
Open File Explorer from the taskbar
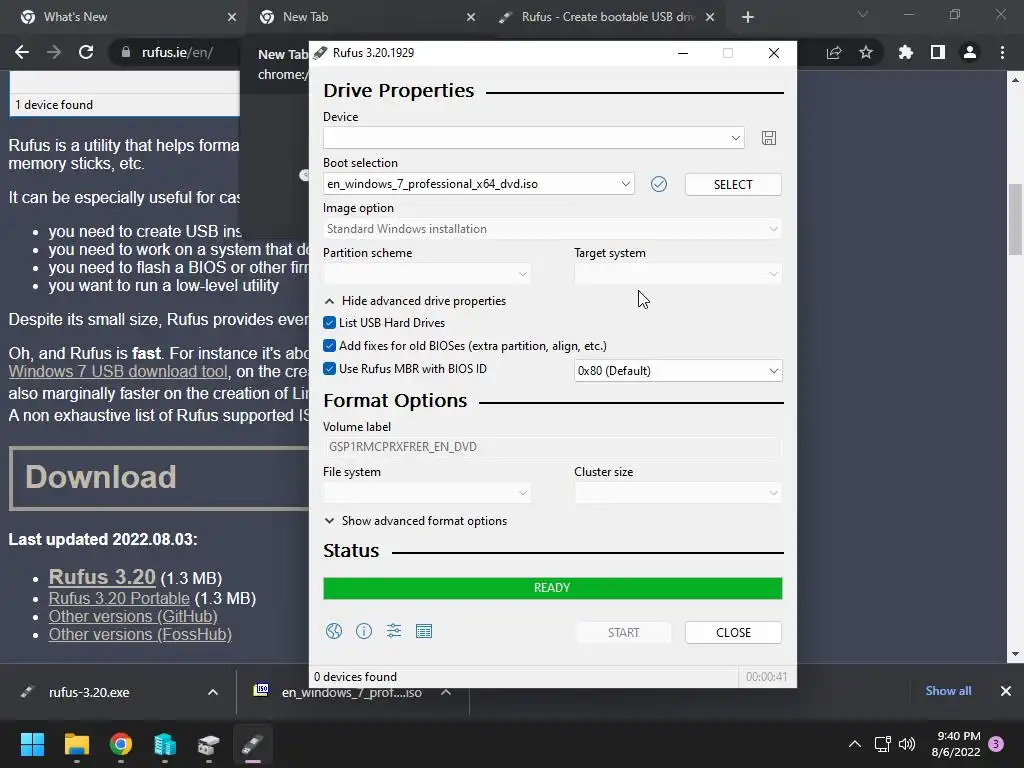76,744
